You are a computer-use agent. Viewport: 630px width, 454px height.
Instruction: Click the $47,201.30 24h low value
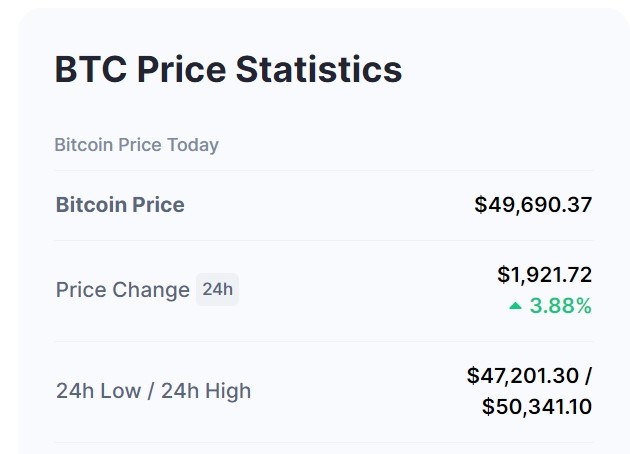(x=523, y=376)
